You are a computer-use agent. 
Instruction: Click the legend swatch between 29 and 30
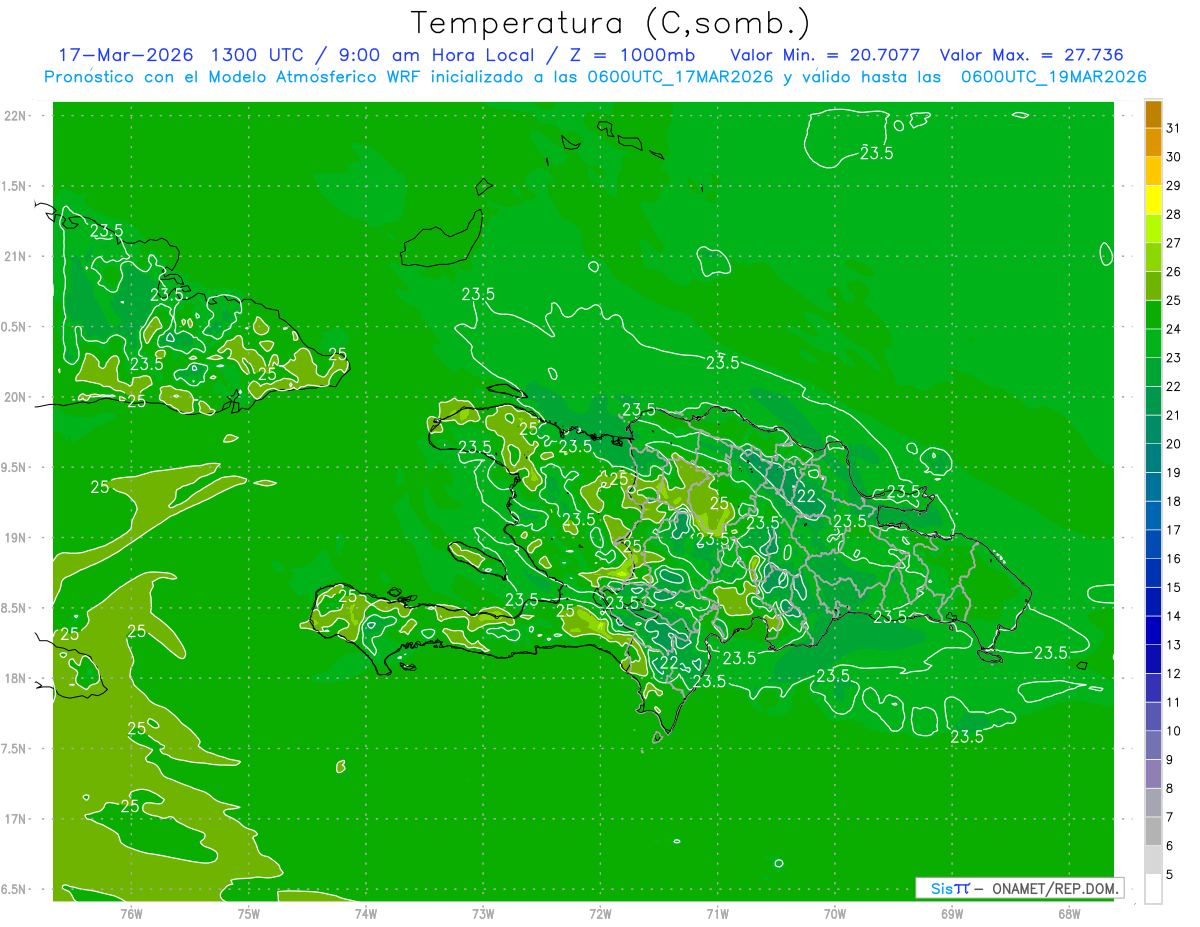(1153, 171)
